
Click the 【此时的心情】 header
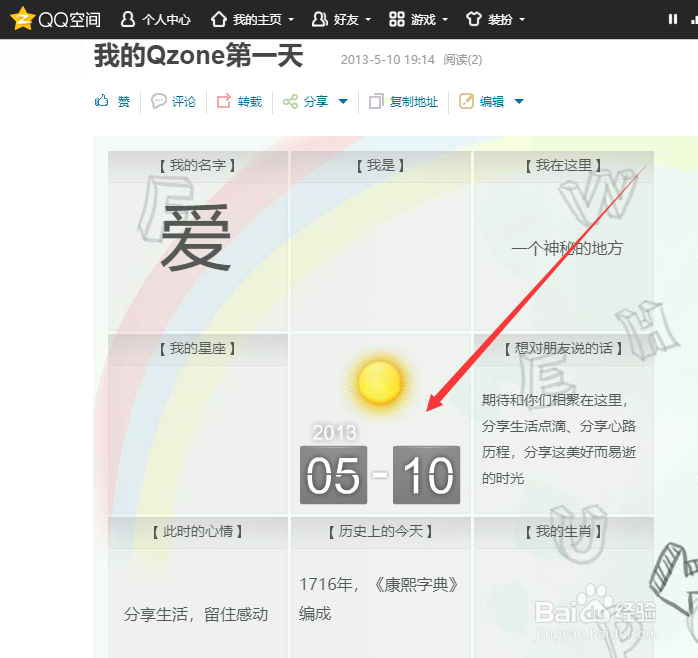click(x=198, y=532)
